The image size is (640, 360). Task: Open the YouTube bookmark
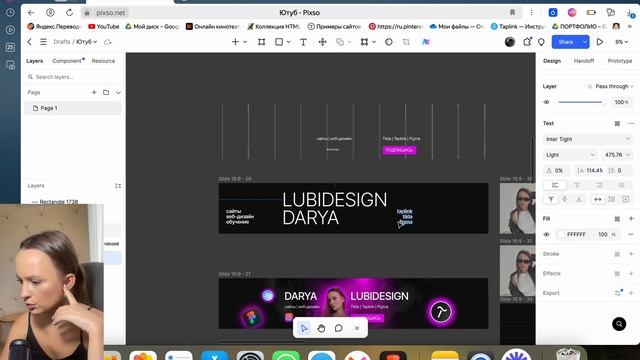(103, 27)
